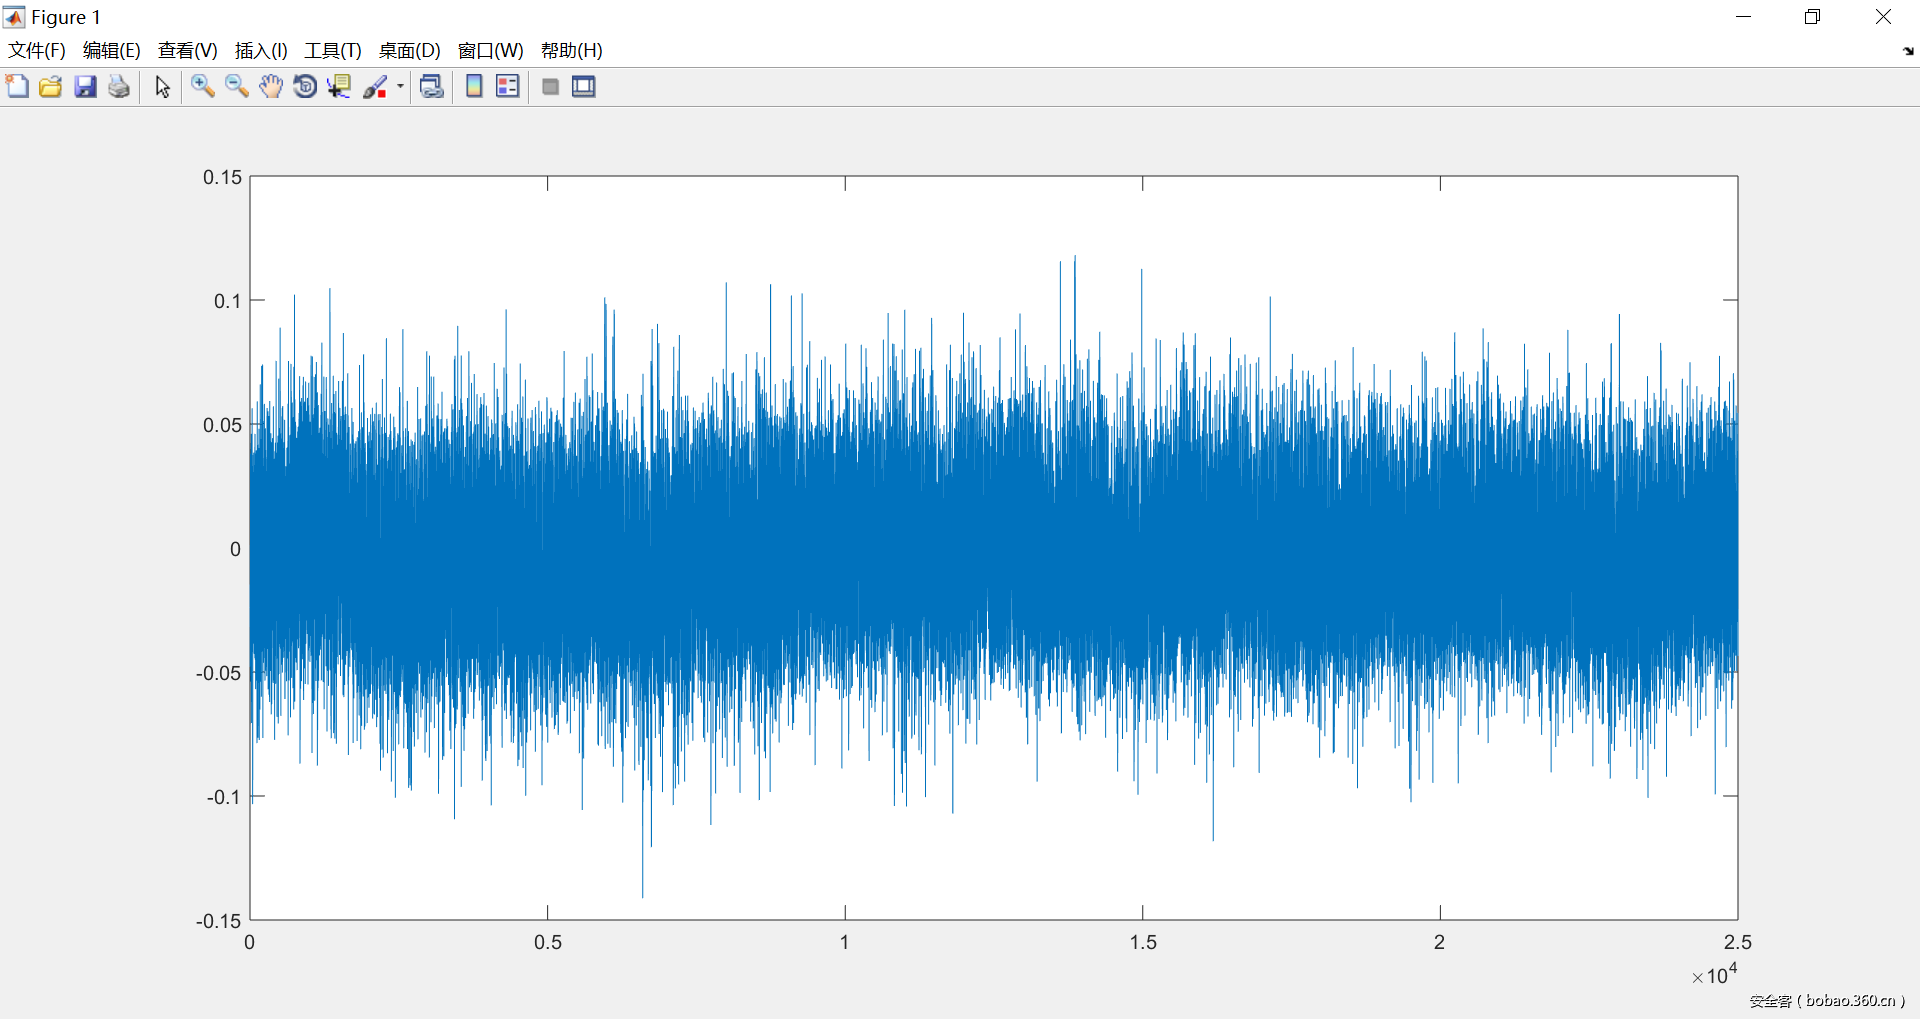Open the 工具(T) menu

click(x=333, y=51)
